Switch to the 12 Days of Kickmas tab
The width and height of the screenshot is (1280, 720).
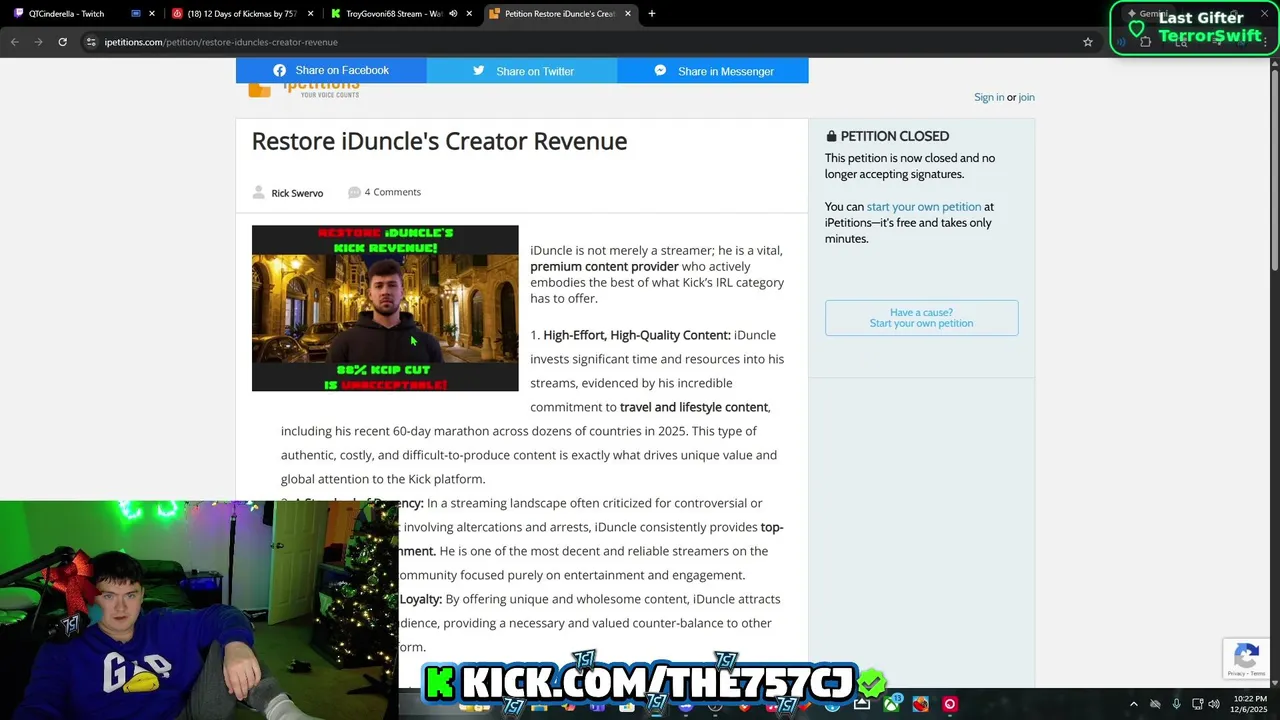[243, 14]
